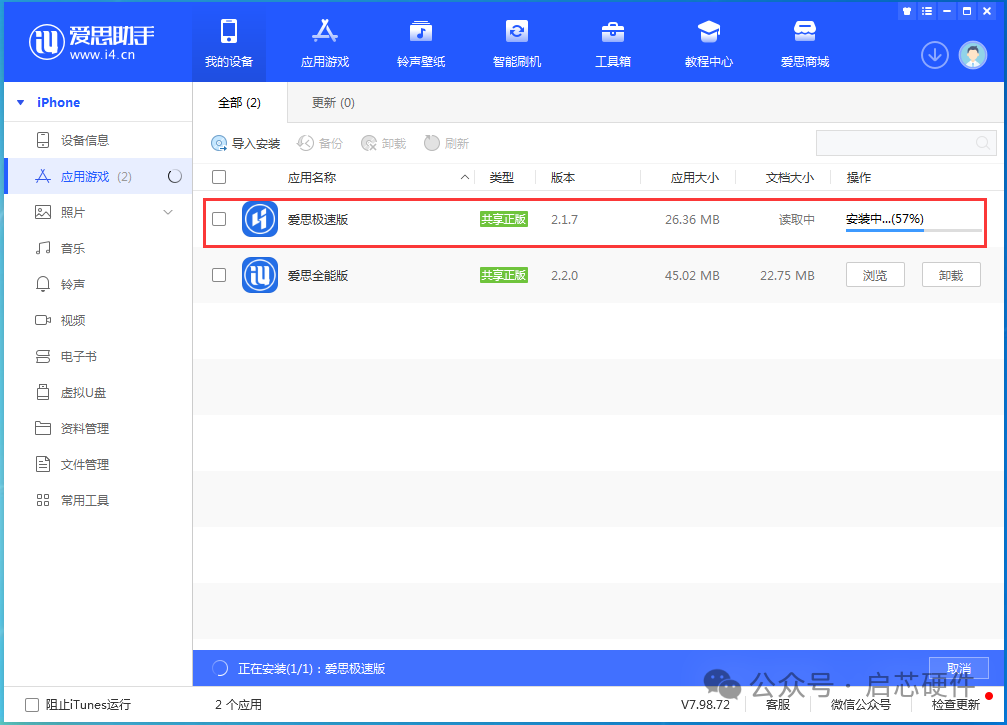Click the 卸载 toolbar button
Screen dimensions: 1007x725
(383, 143)
